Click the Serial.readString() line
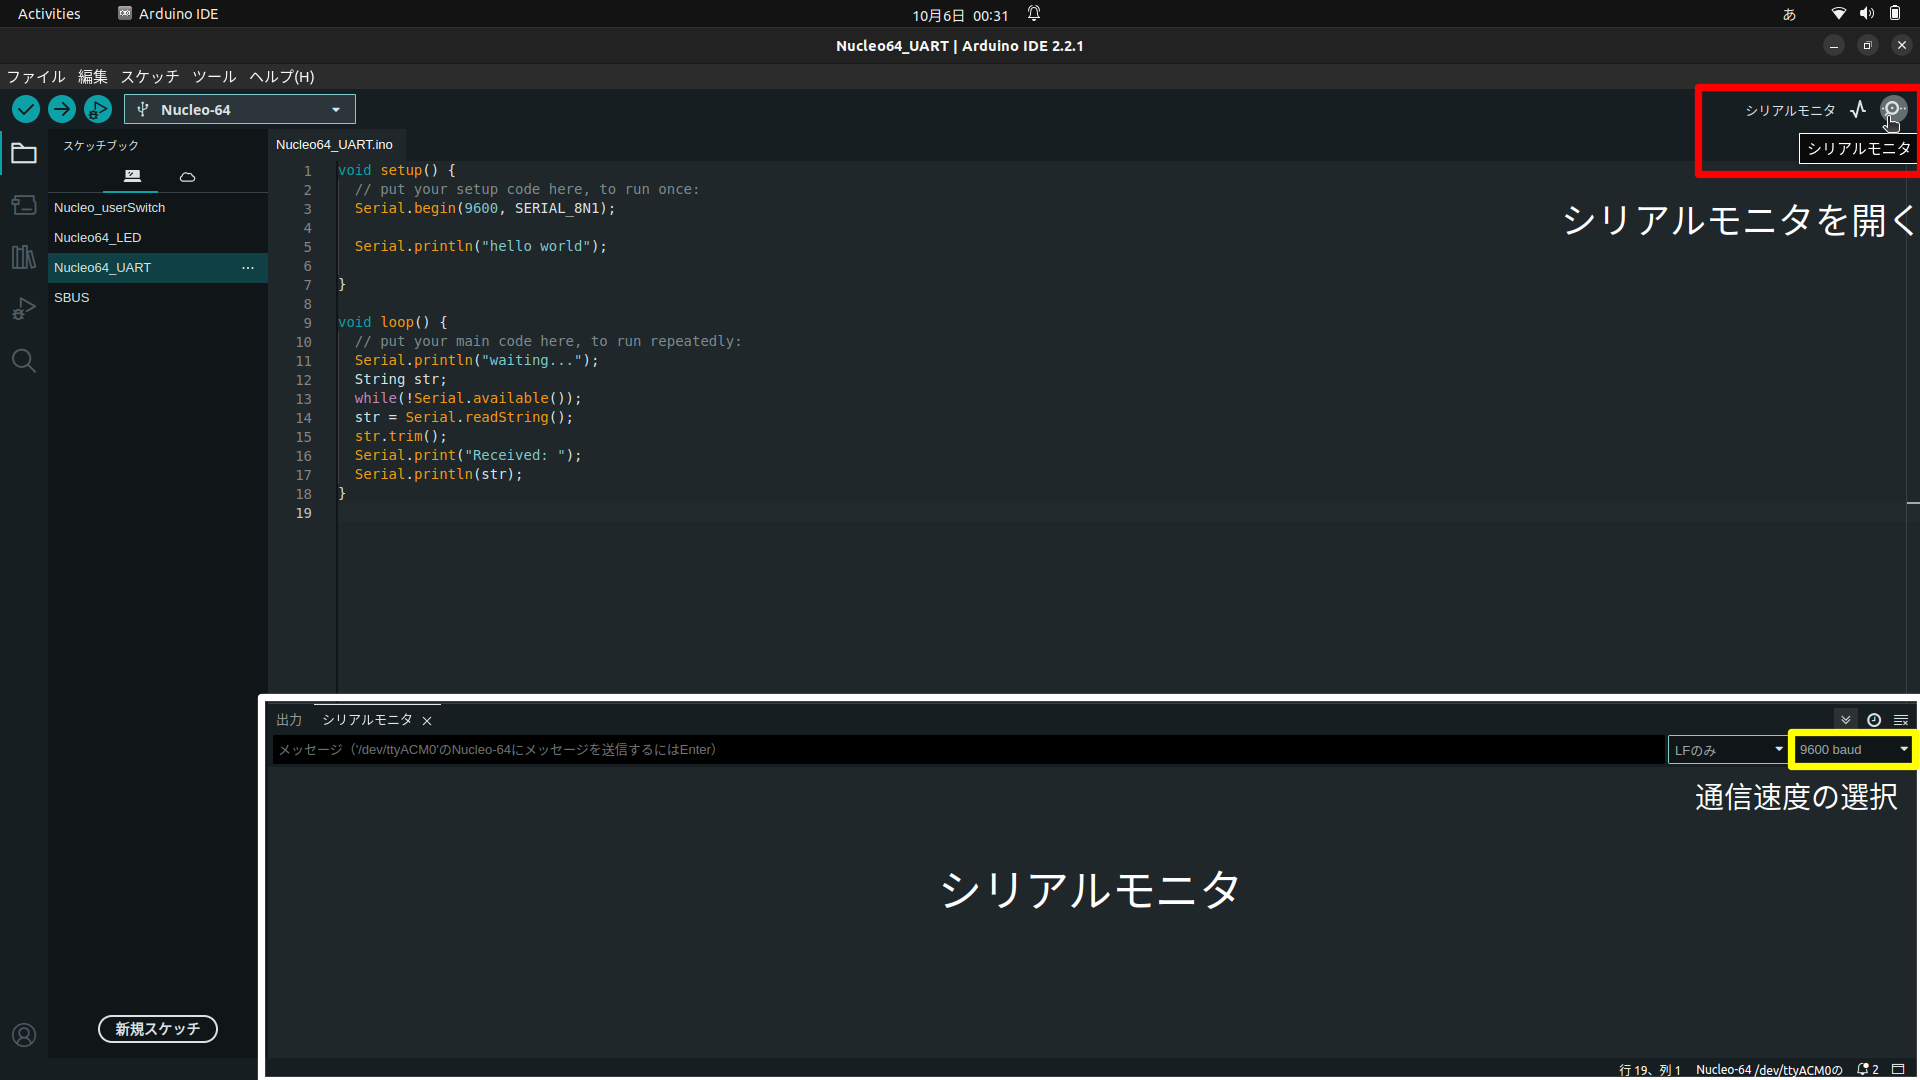The image size is (1920, 1080). pyautogui.click(x=464, y=417)
